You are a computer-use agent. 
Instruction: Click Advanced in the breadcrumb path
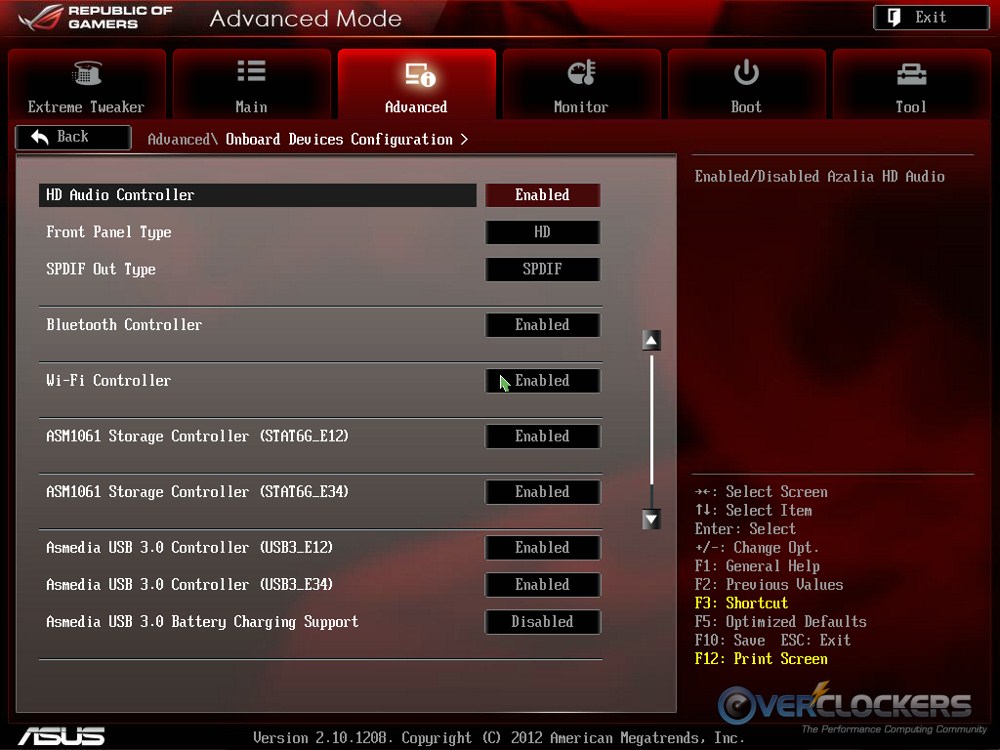click(x=178, y=140)
